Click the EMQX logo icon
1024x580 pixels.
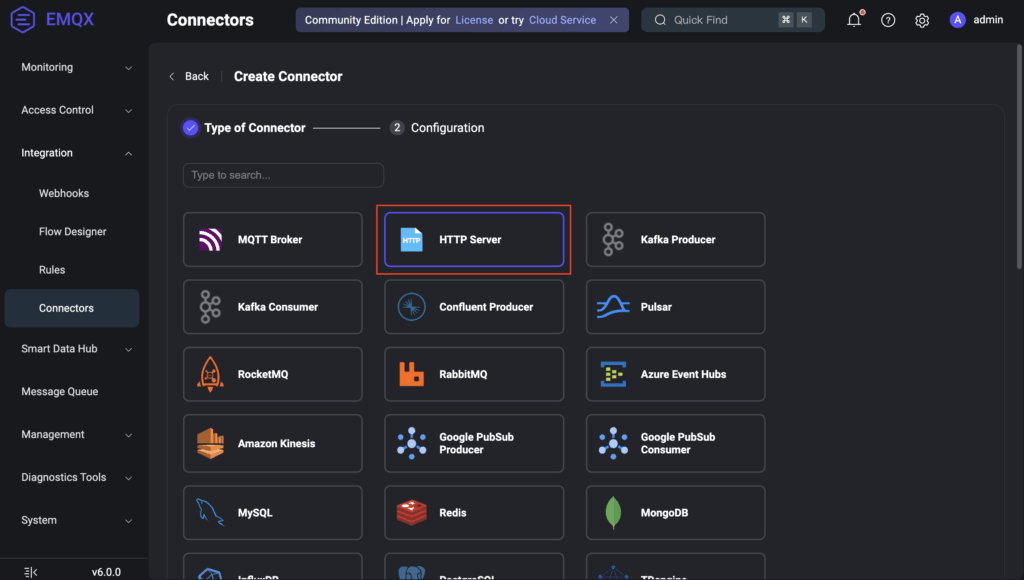click(23, 20)
